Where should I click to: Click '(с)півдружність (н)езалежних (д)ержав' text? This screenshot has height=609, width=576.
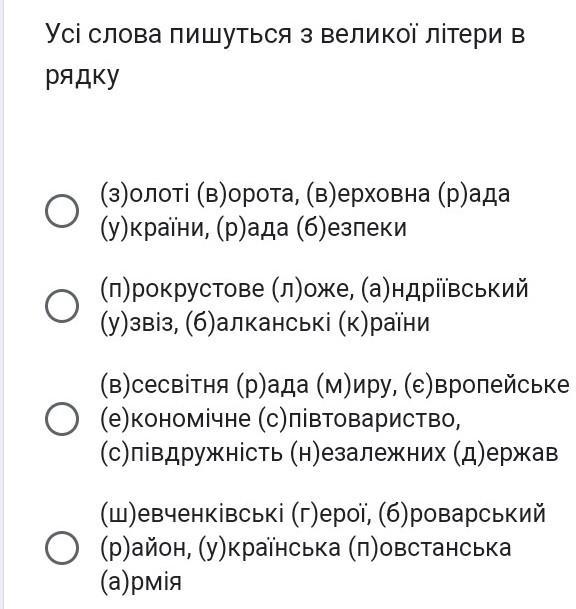coord(329,452)
